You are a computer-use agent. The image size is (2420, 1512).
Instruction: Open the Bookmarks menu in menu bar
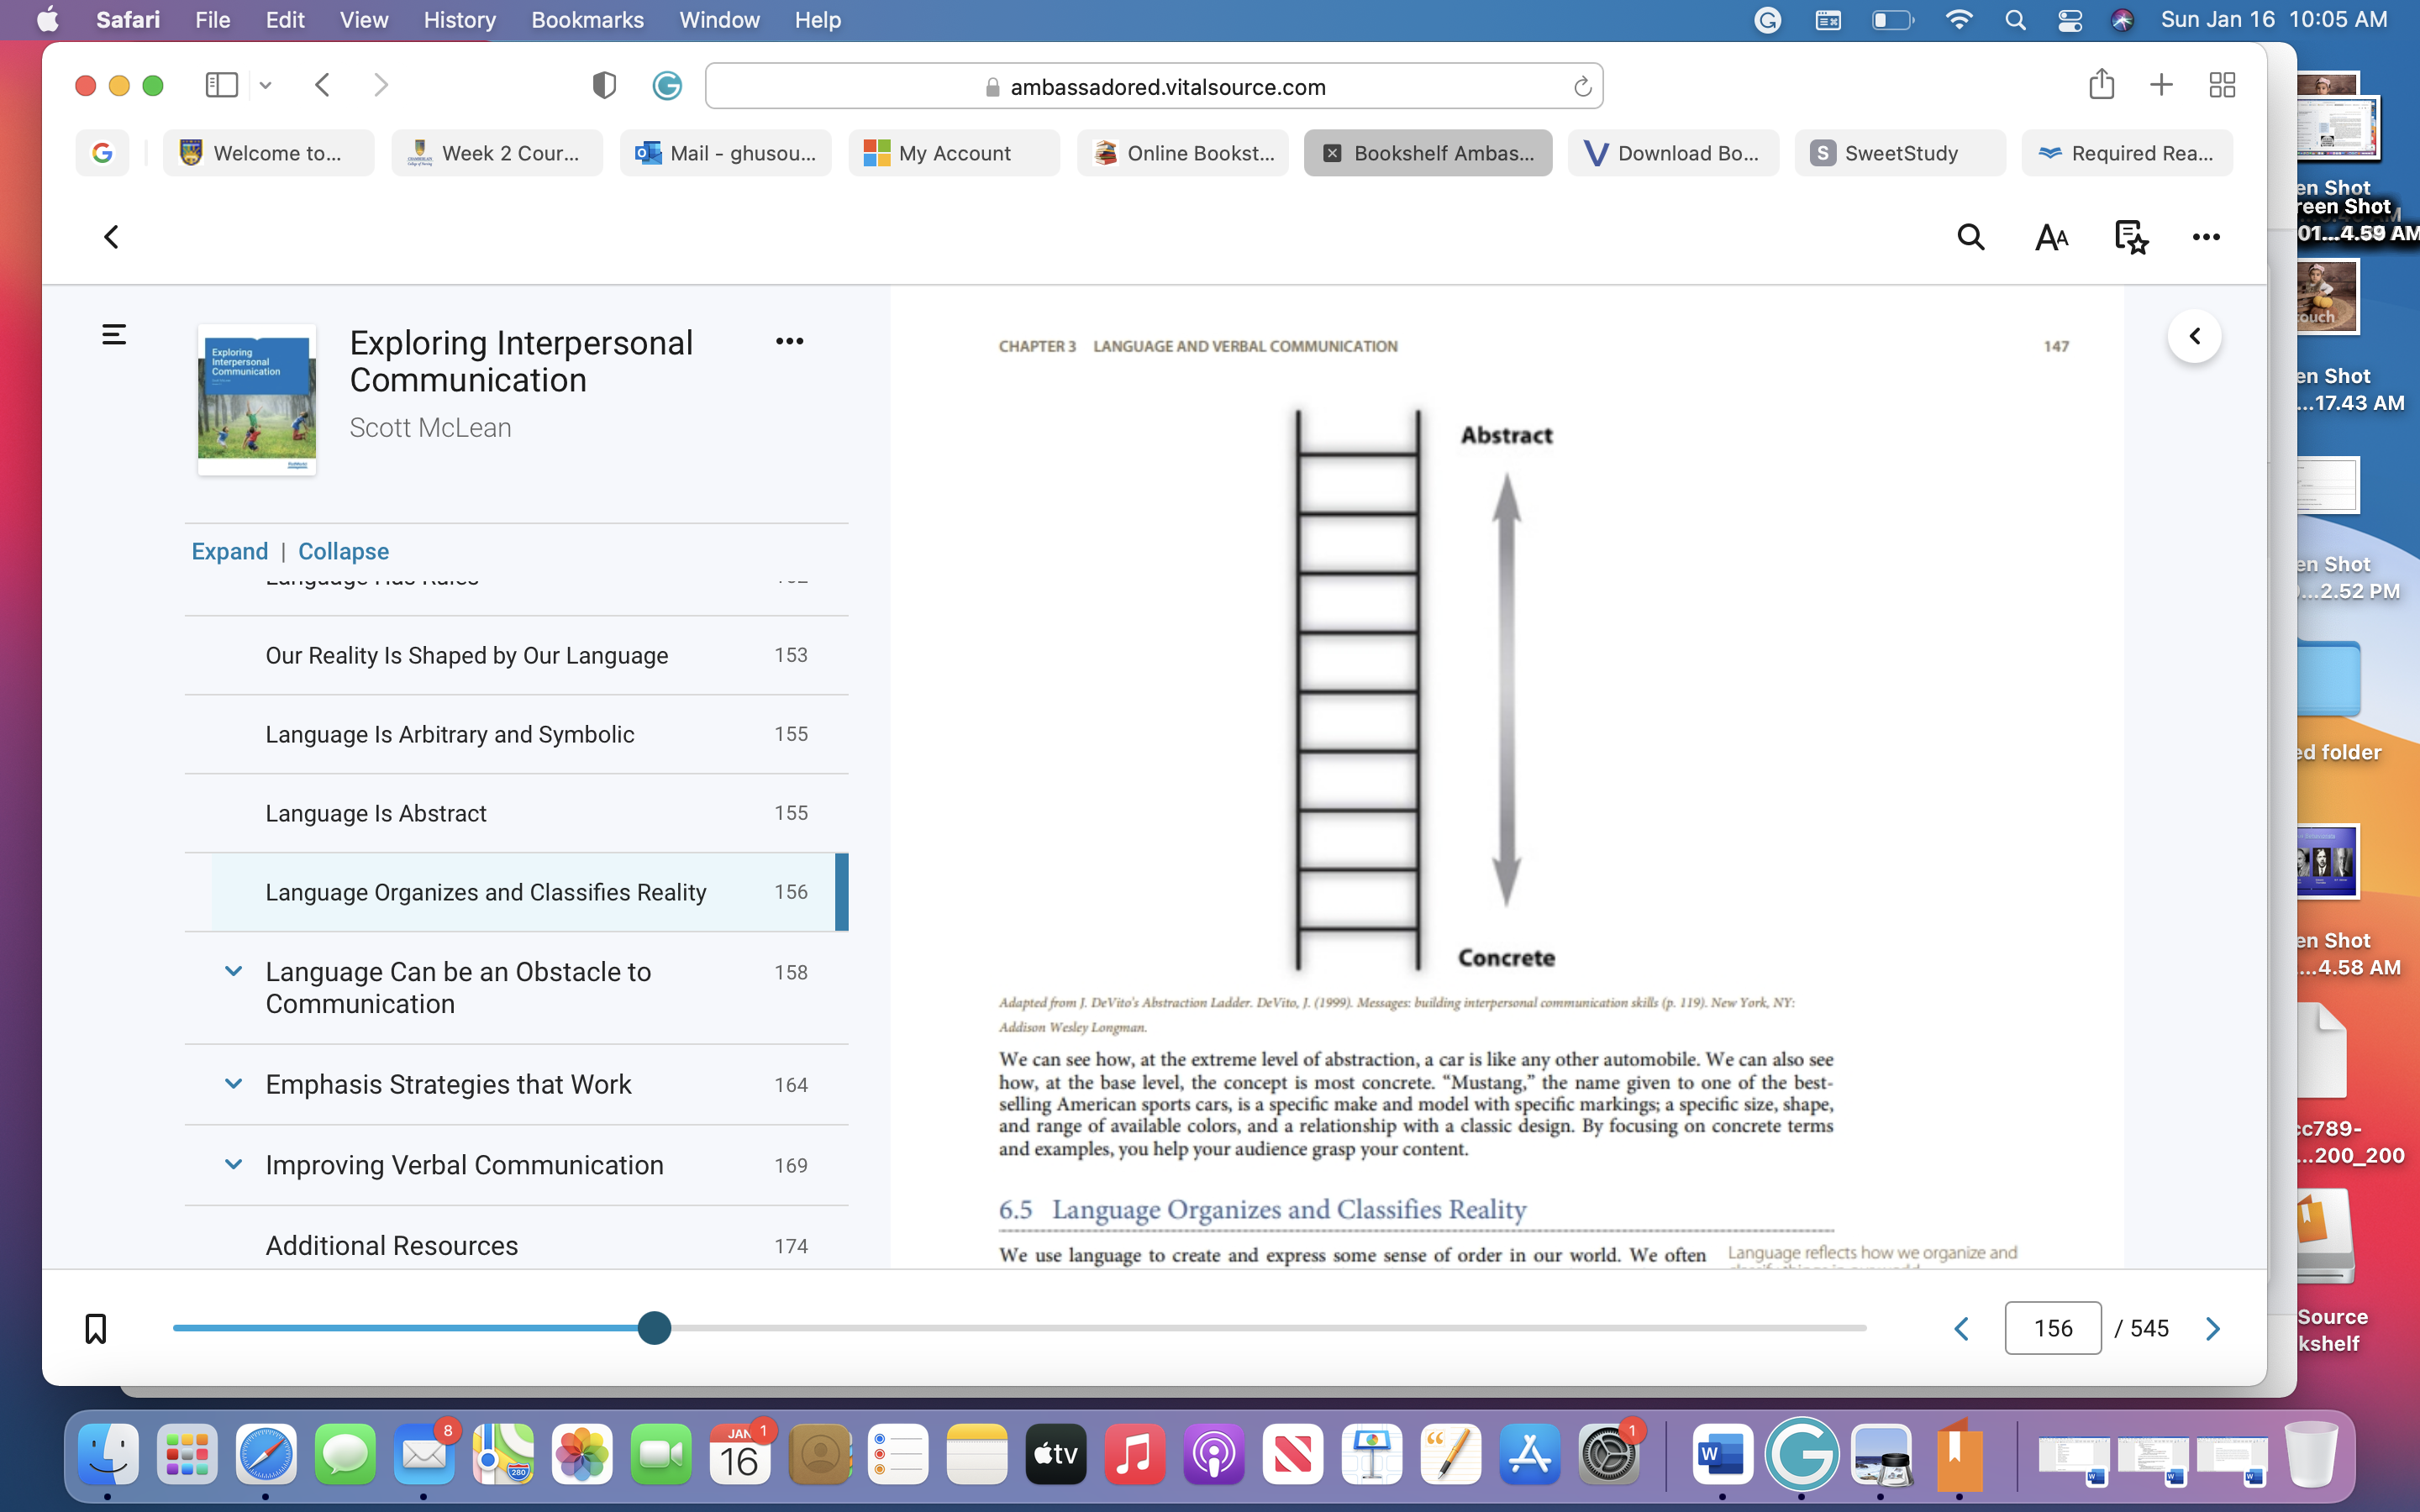click(587, 20)
